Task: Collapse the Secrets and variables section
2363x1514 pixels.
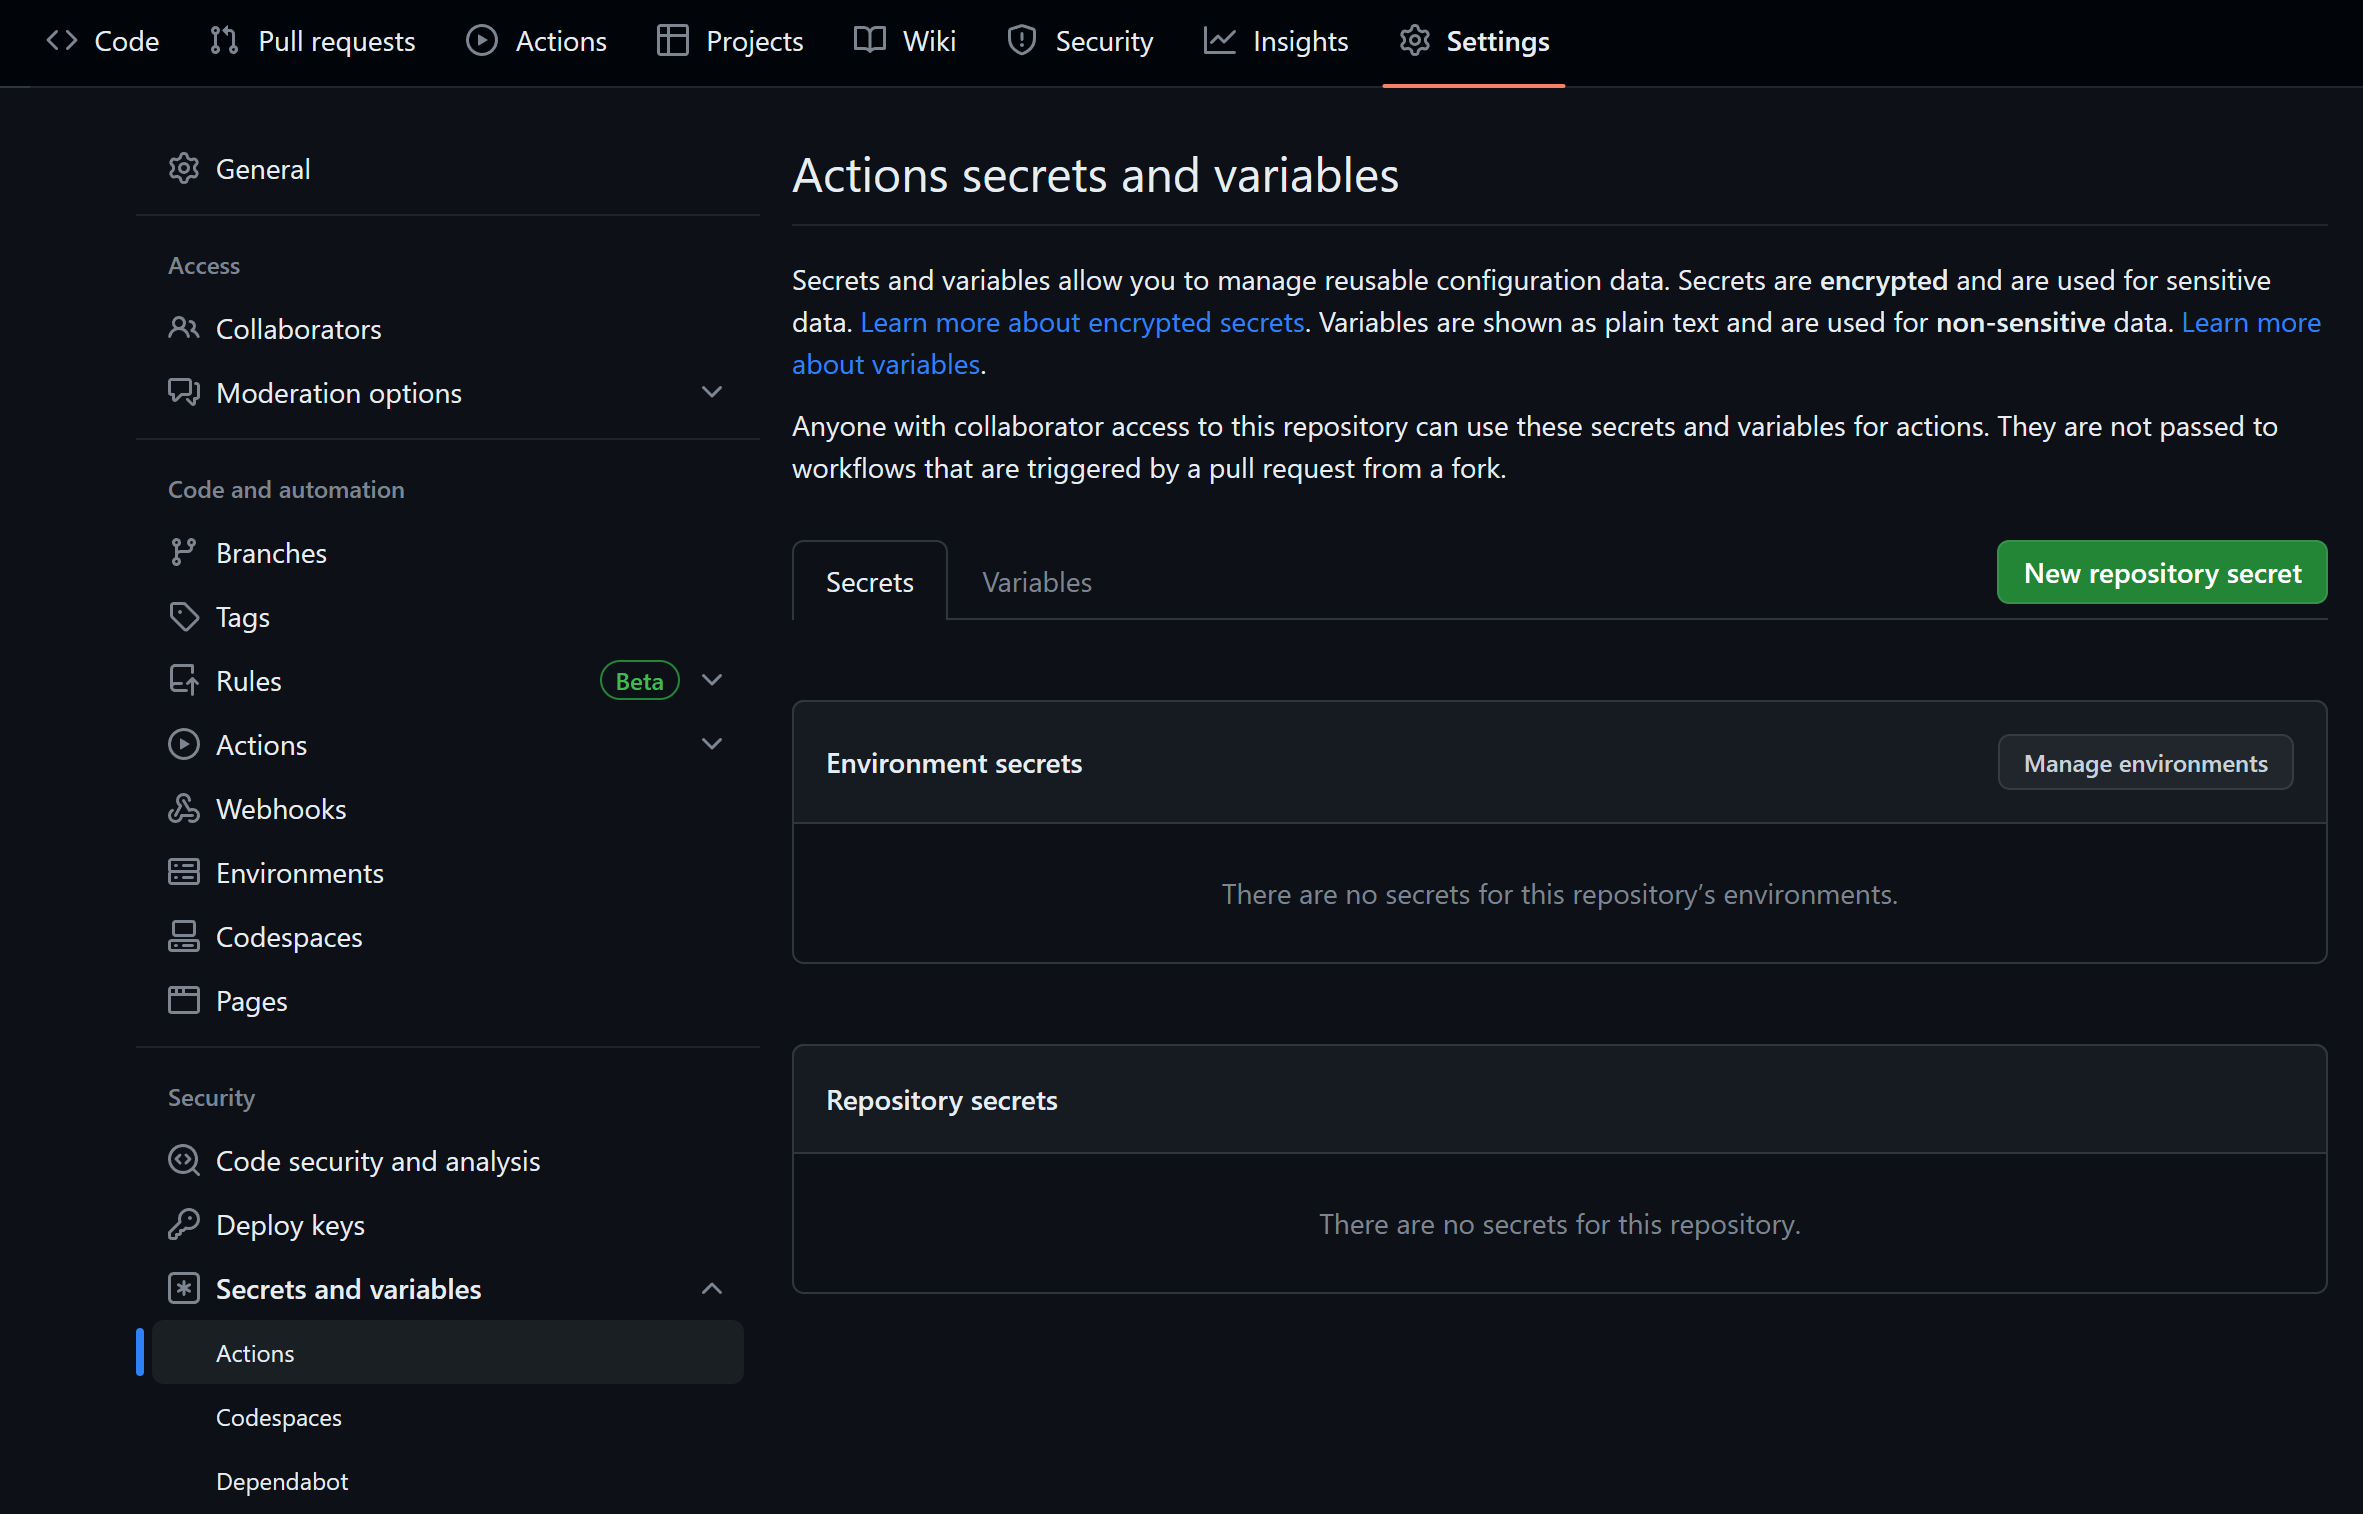Action: click(x=712, y=1289)
